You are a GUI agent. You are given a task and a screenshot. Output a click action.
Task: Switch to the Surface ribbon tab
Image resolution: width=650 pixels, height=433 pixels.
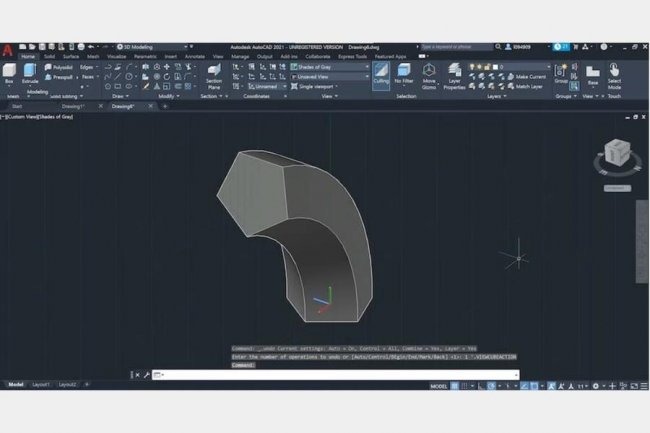coord(71,56)
